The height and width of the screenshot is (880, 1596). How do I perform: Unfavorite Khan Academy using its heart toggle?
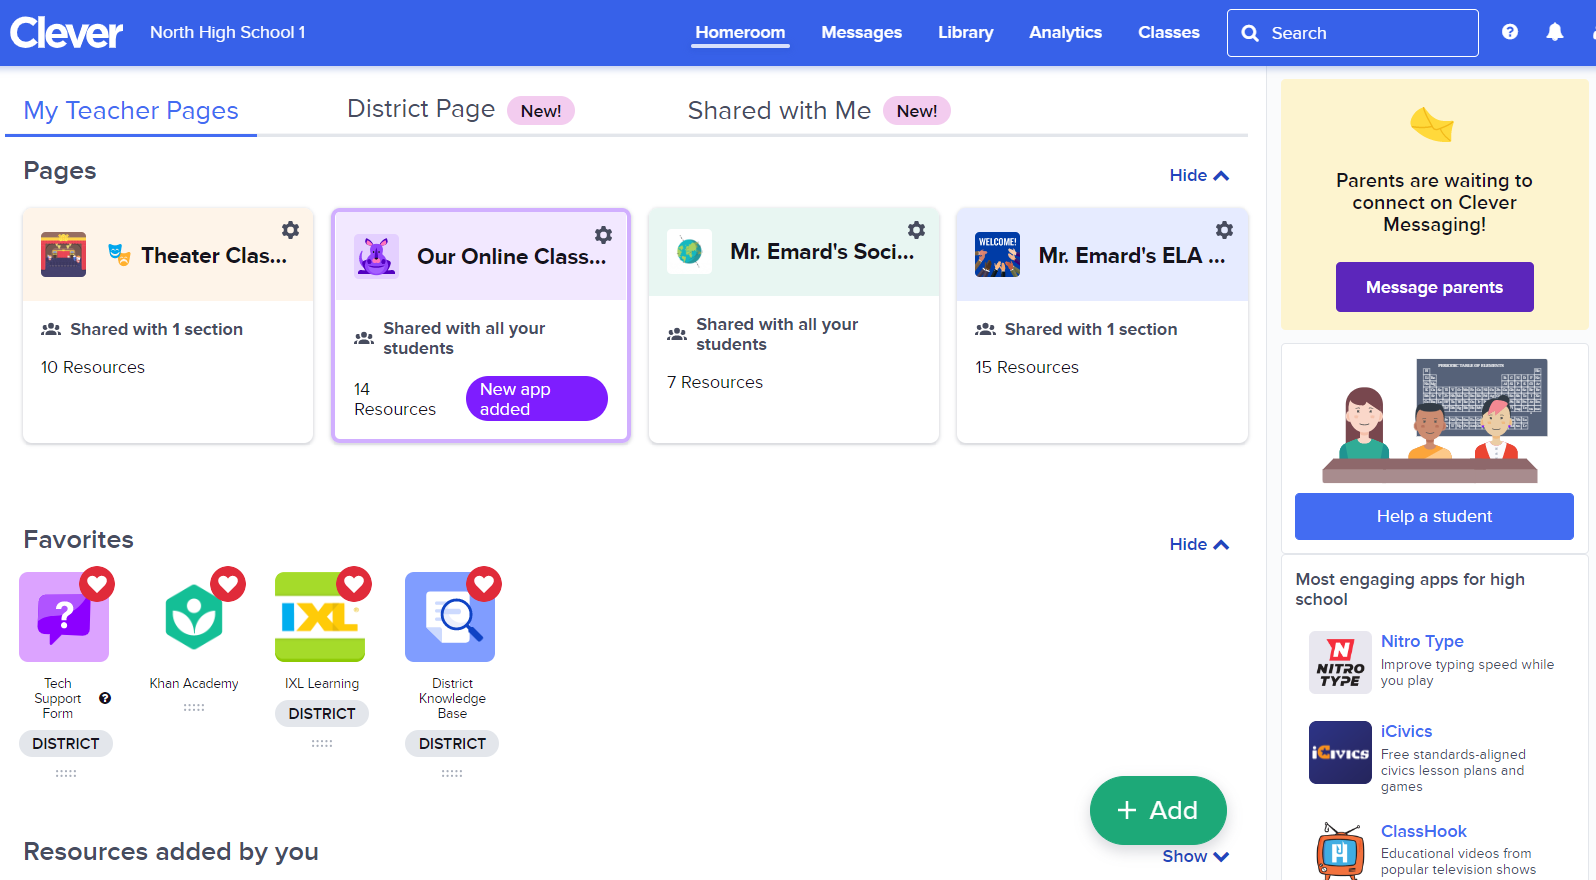tap(228, 584)
